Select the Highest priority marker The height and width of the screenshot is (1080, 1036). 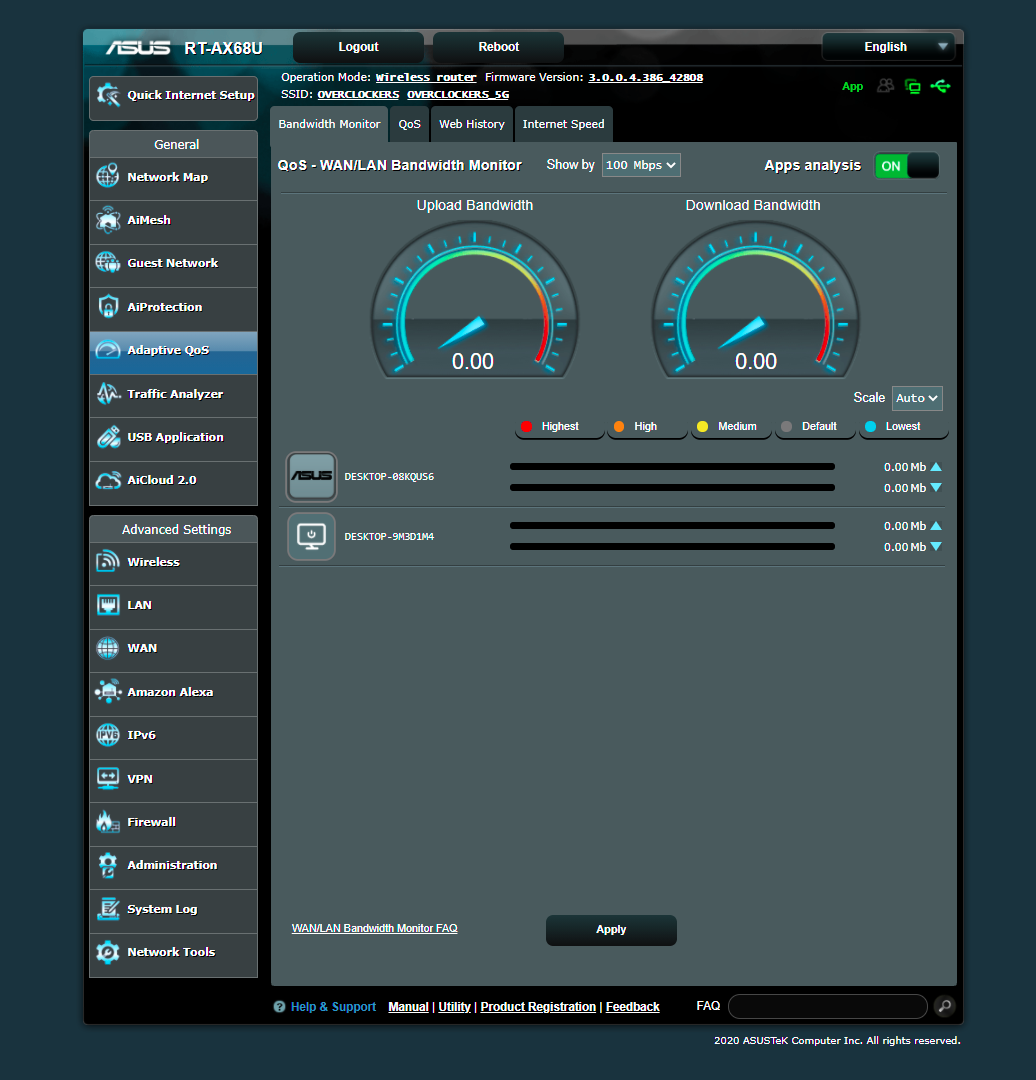527,425
